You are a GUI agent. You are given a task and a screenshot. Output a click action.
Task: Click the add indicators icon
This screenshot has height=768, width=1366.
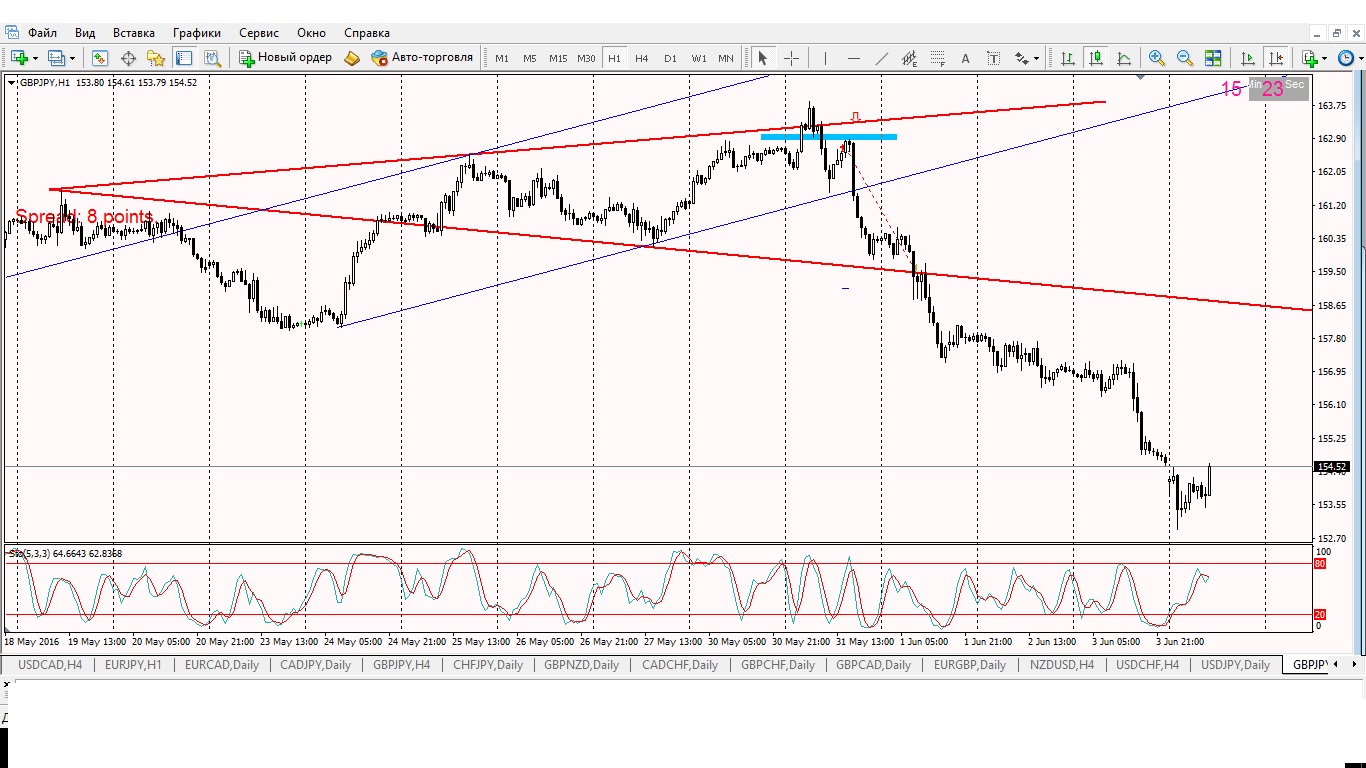1310,58
